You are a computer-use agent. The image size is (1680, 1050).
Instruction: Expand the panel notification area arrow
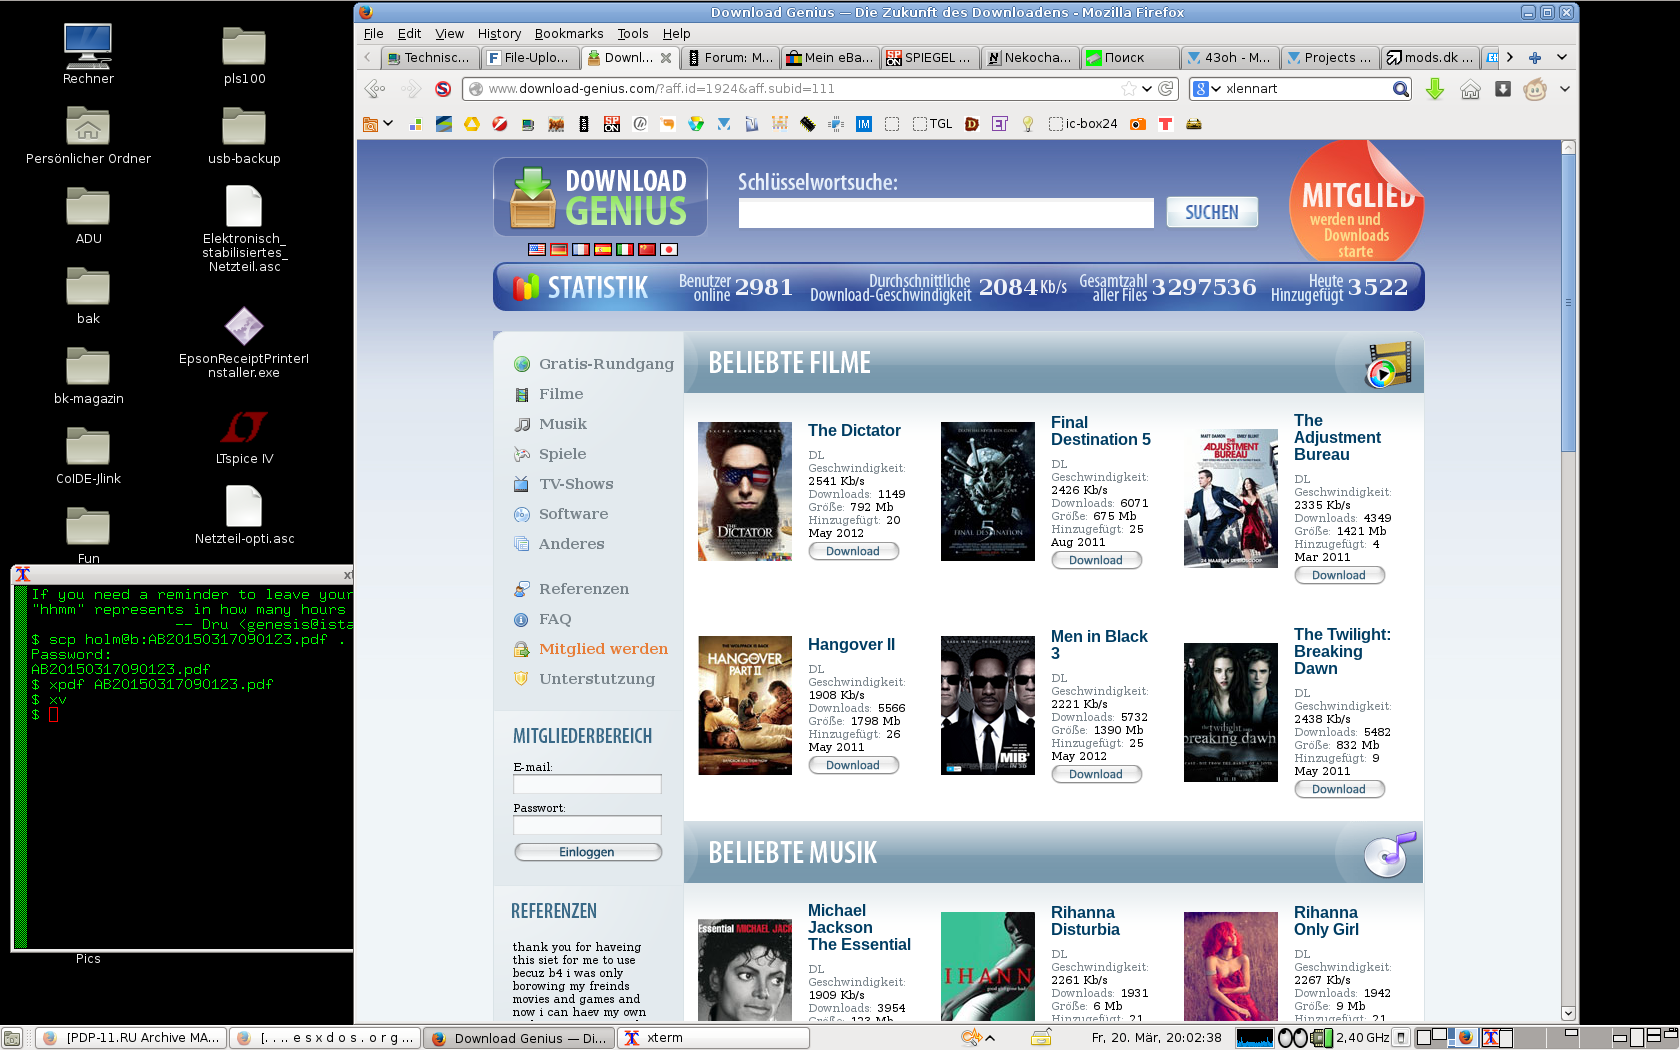(990, 1038)
